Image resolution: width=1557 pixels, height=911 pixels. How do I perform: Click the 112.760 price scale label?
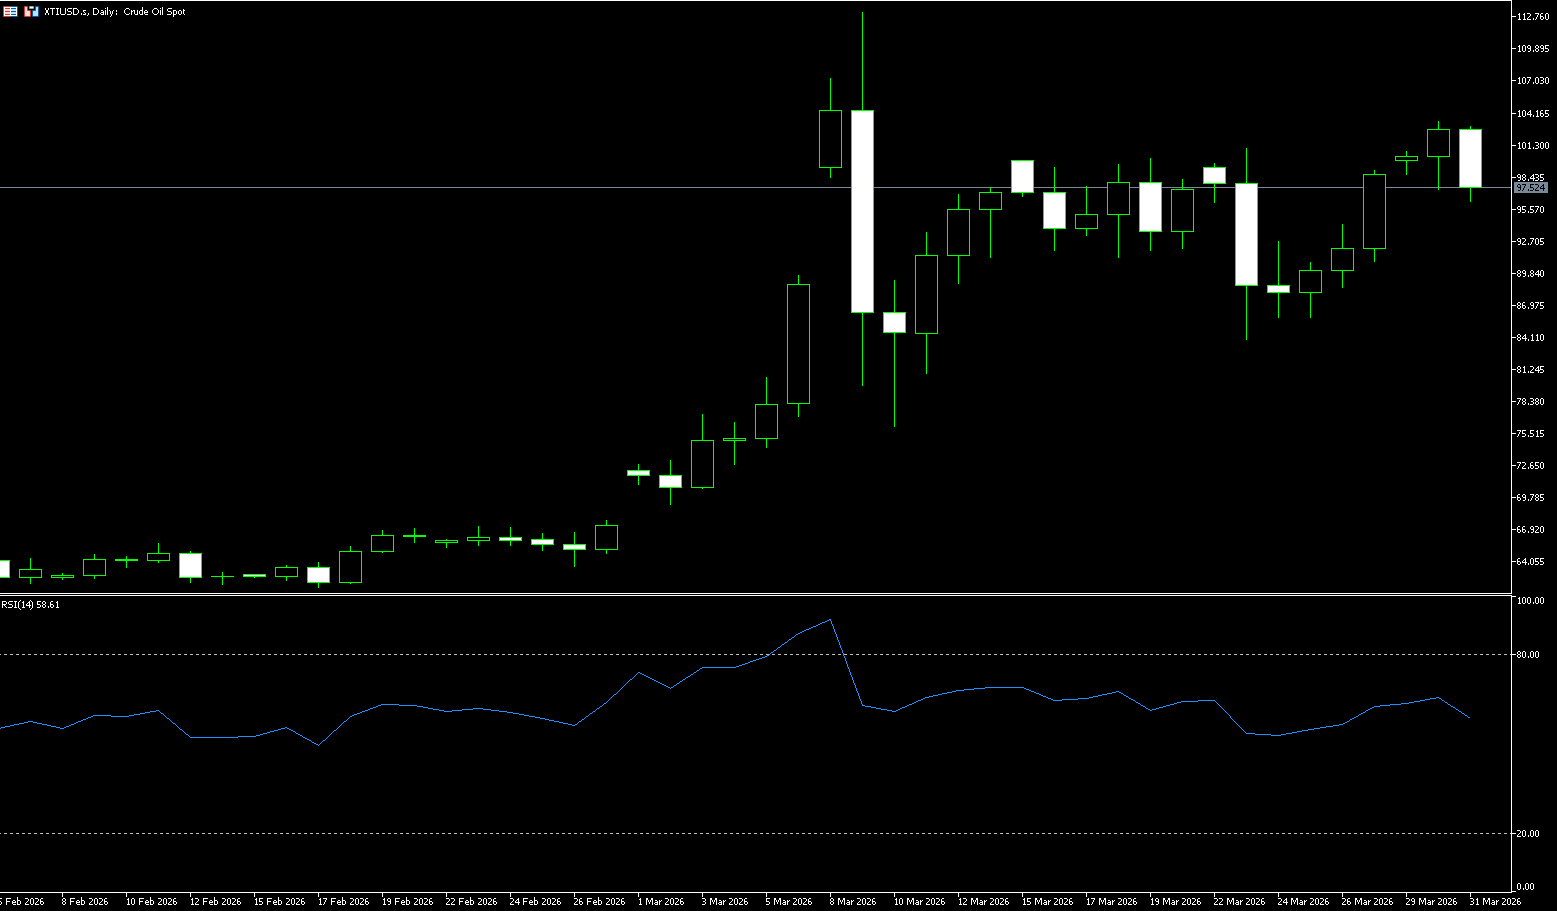pos(1533,17)
